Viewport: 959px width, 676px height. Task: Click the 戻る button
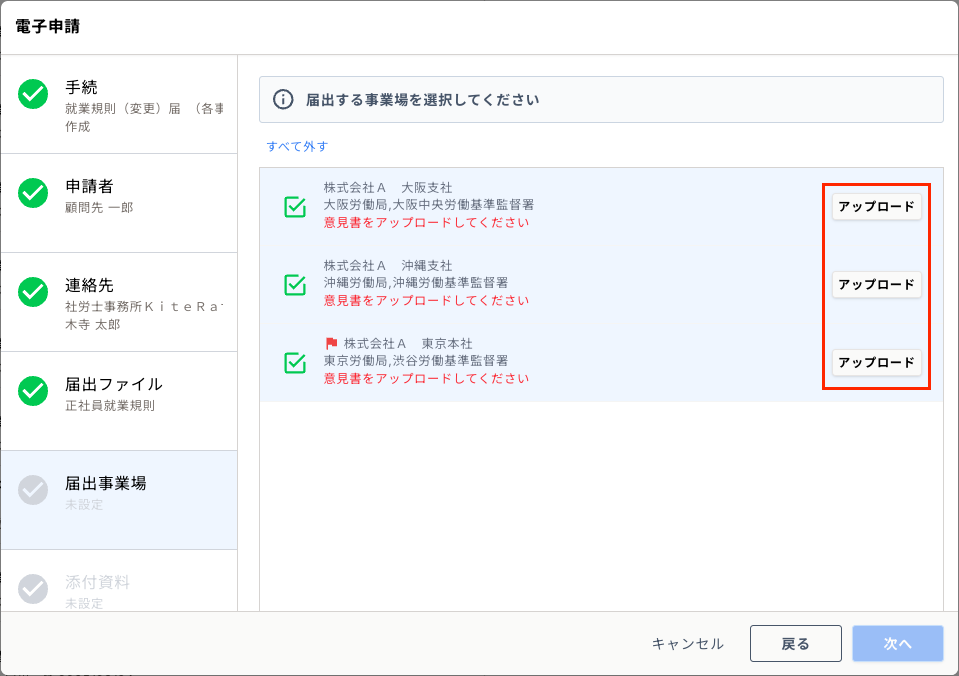coord(796,644)
